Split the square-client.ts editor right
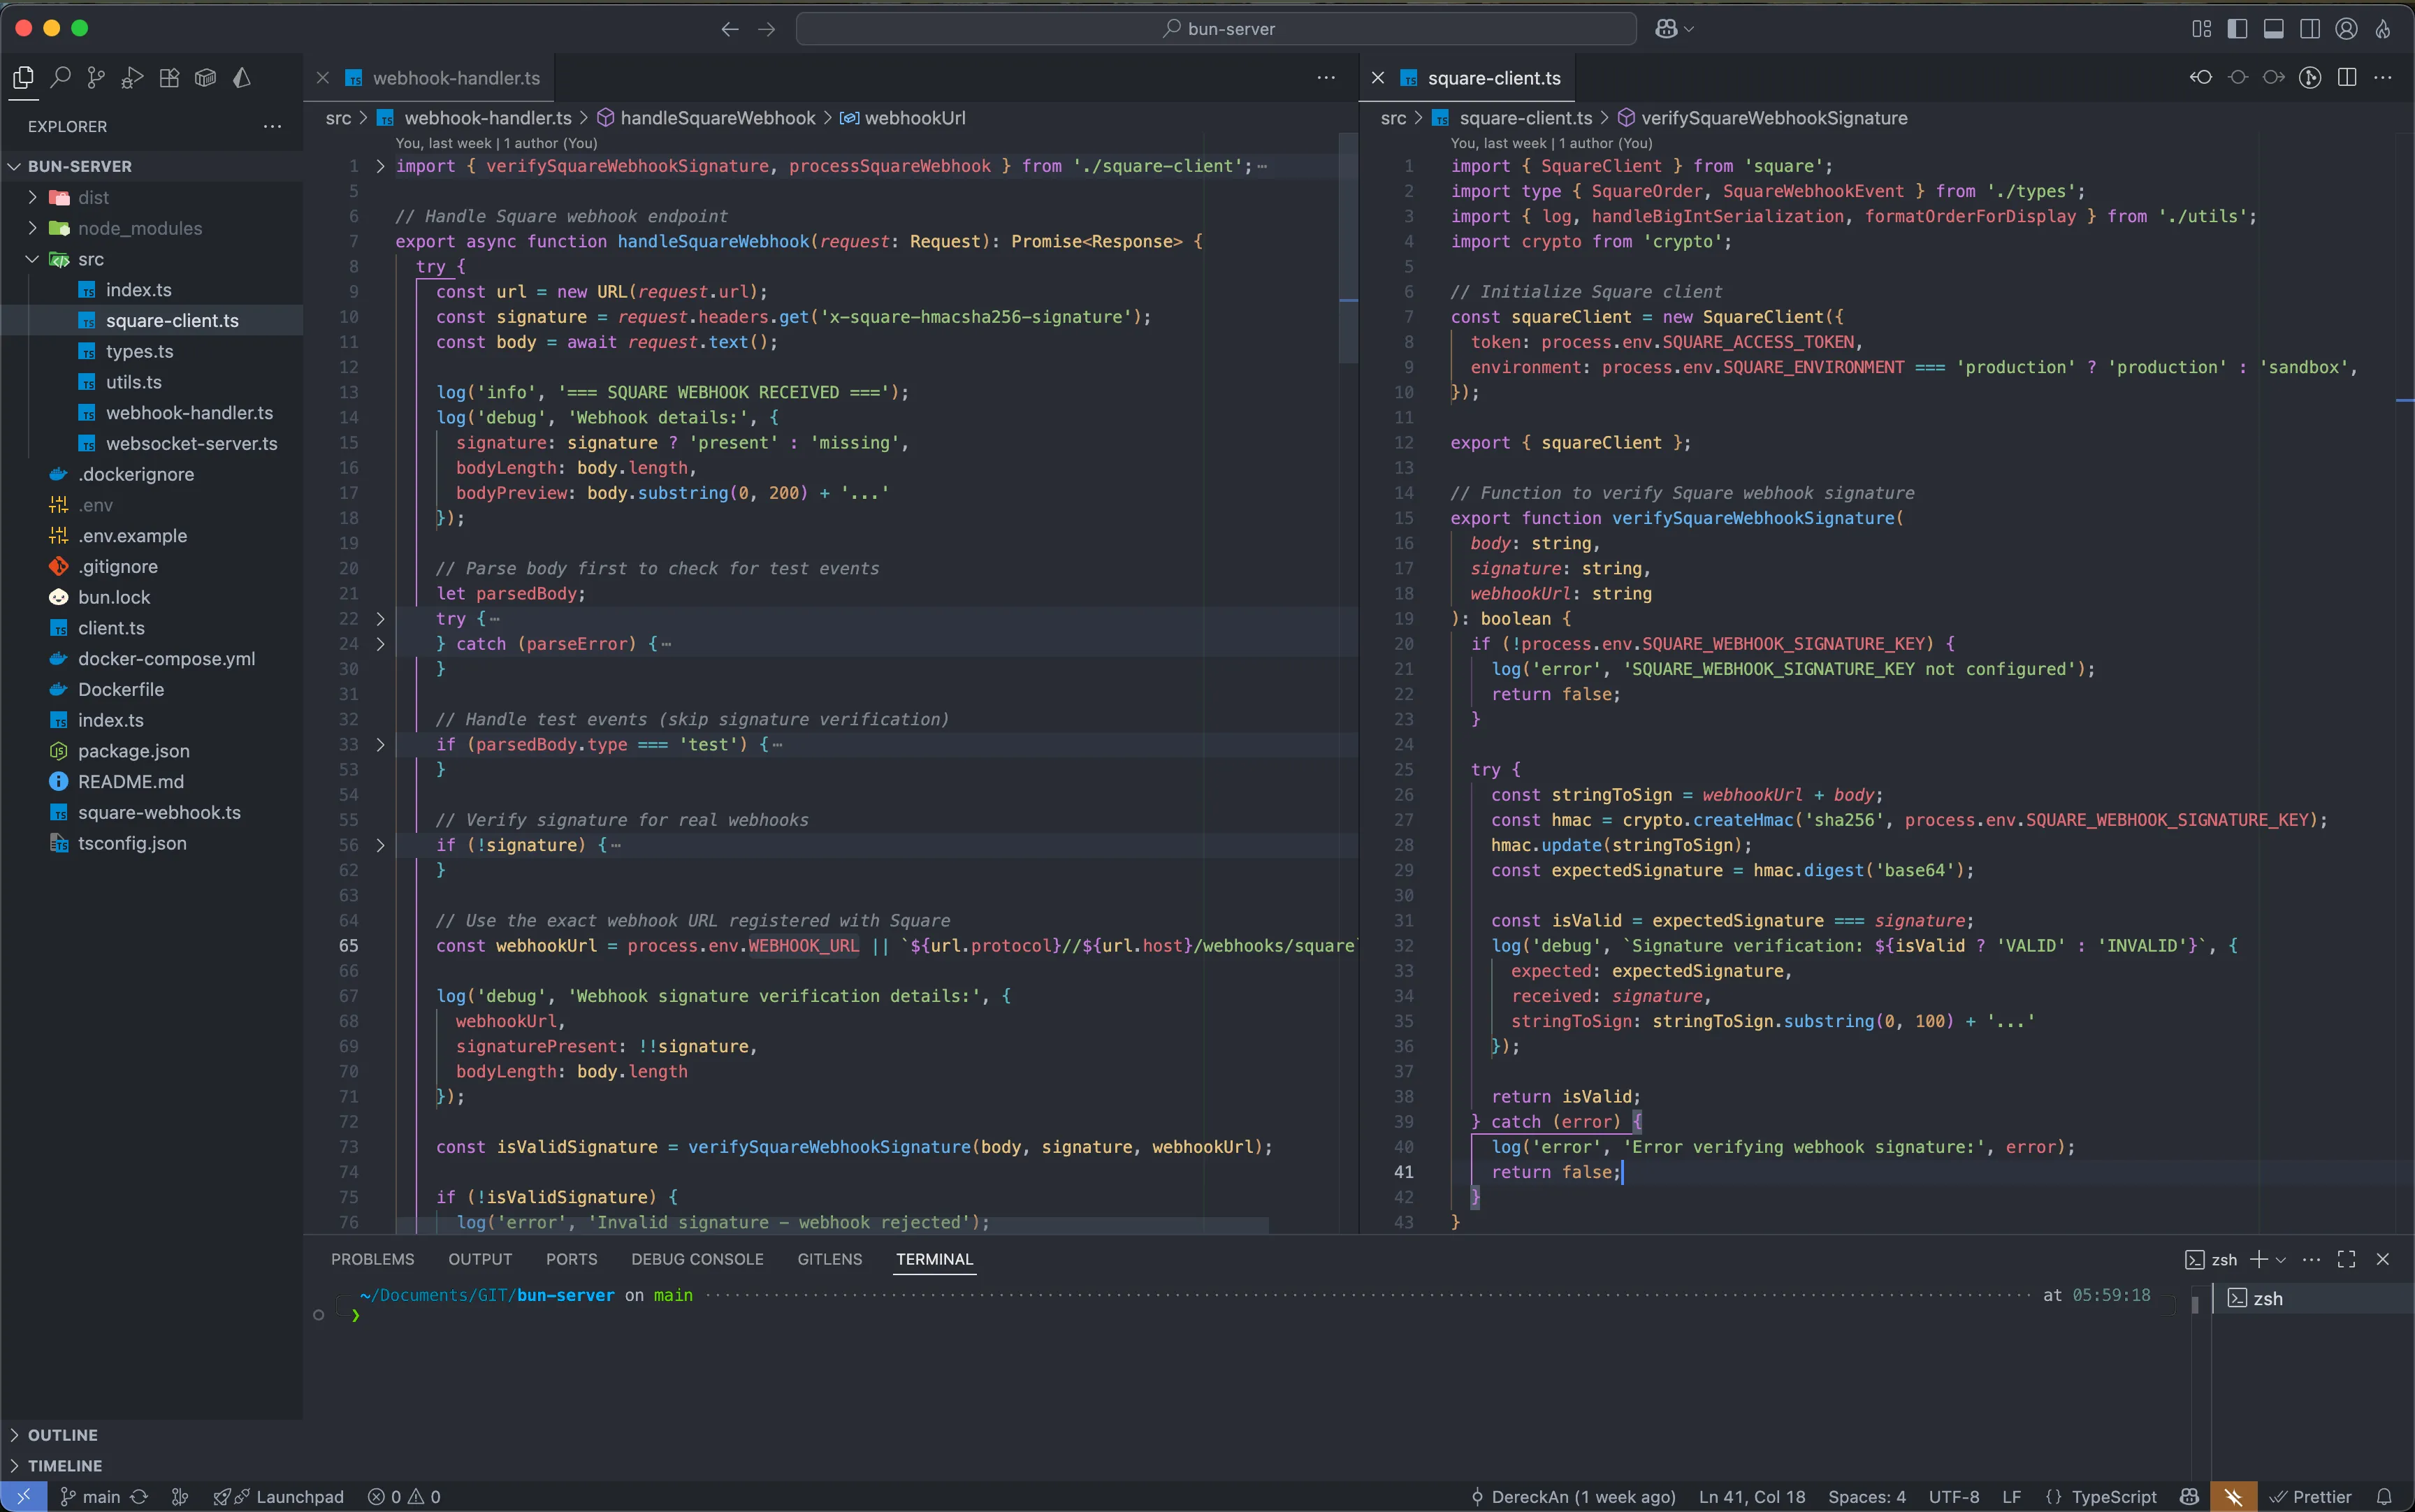The height and width of the screenshot is (1512, 2415). (x=2347, y=77)
